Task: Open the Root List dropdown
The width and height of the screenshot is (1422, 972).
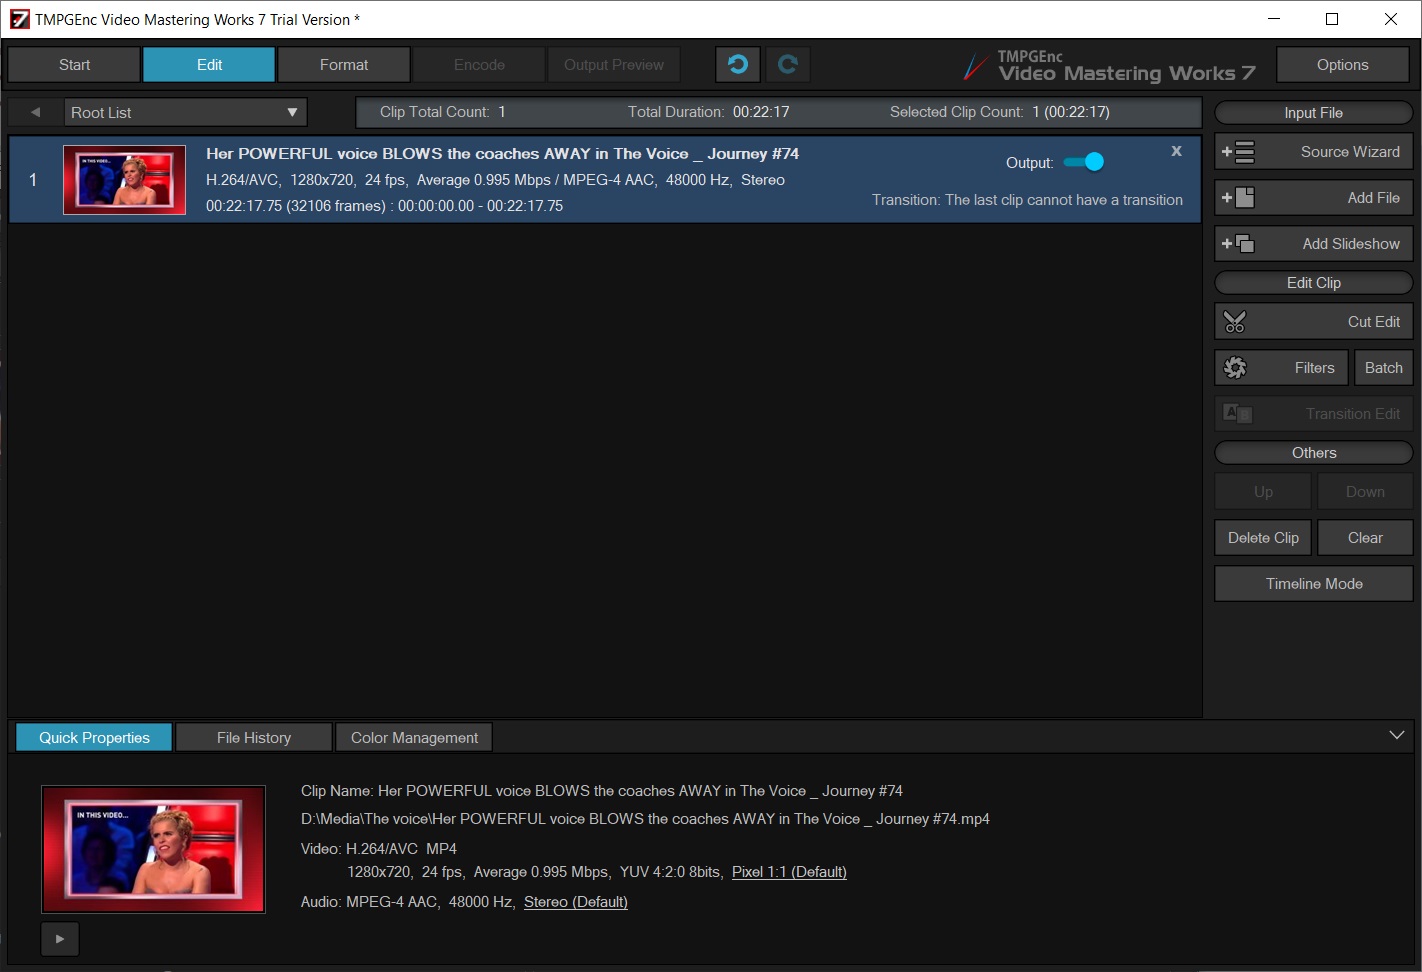Action: tap(185, 112)
